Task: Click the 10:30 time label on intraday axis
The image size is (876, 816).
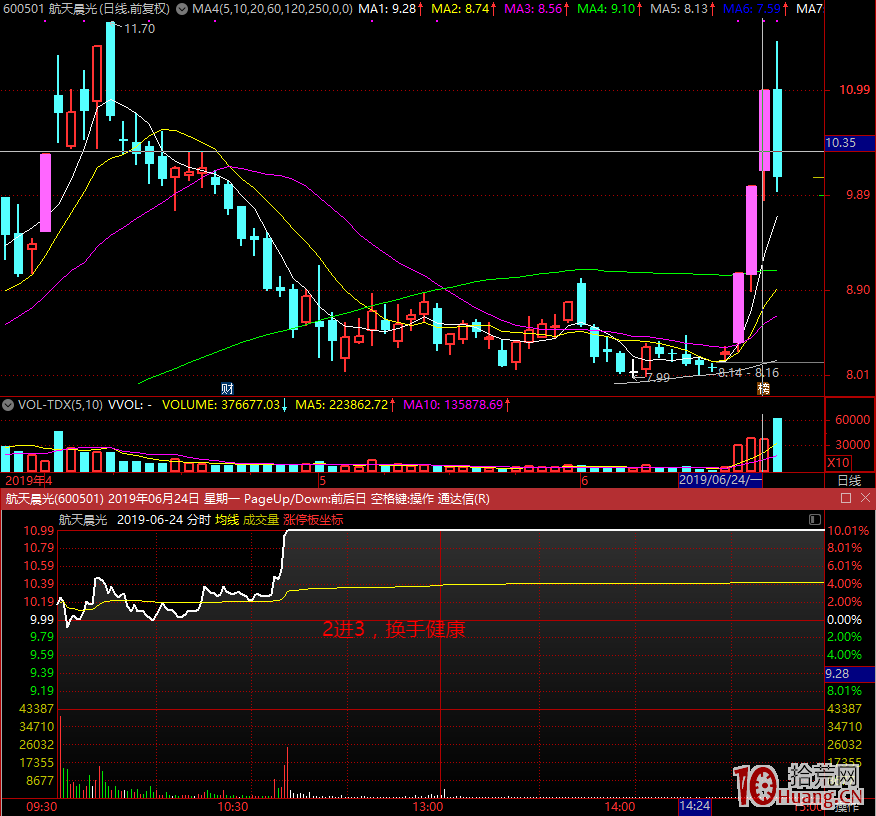Action: tap(233, 807)
